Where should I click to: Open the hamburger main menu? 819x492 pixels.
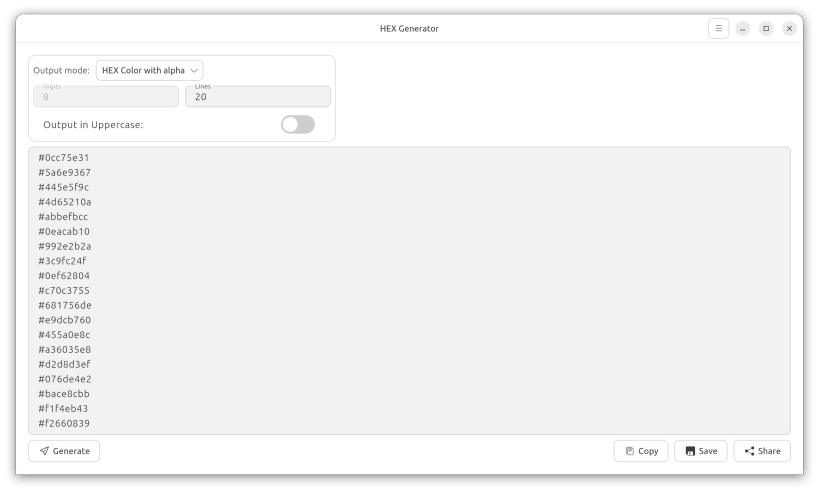click(x=718, y=29)
